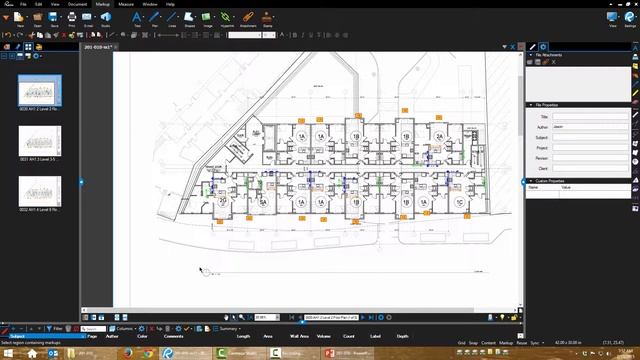
Task: Open Firefox from the taskbar
Action: point(128,353)
